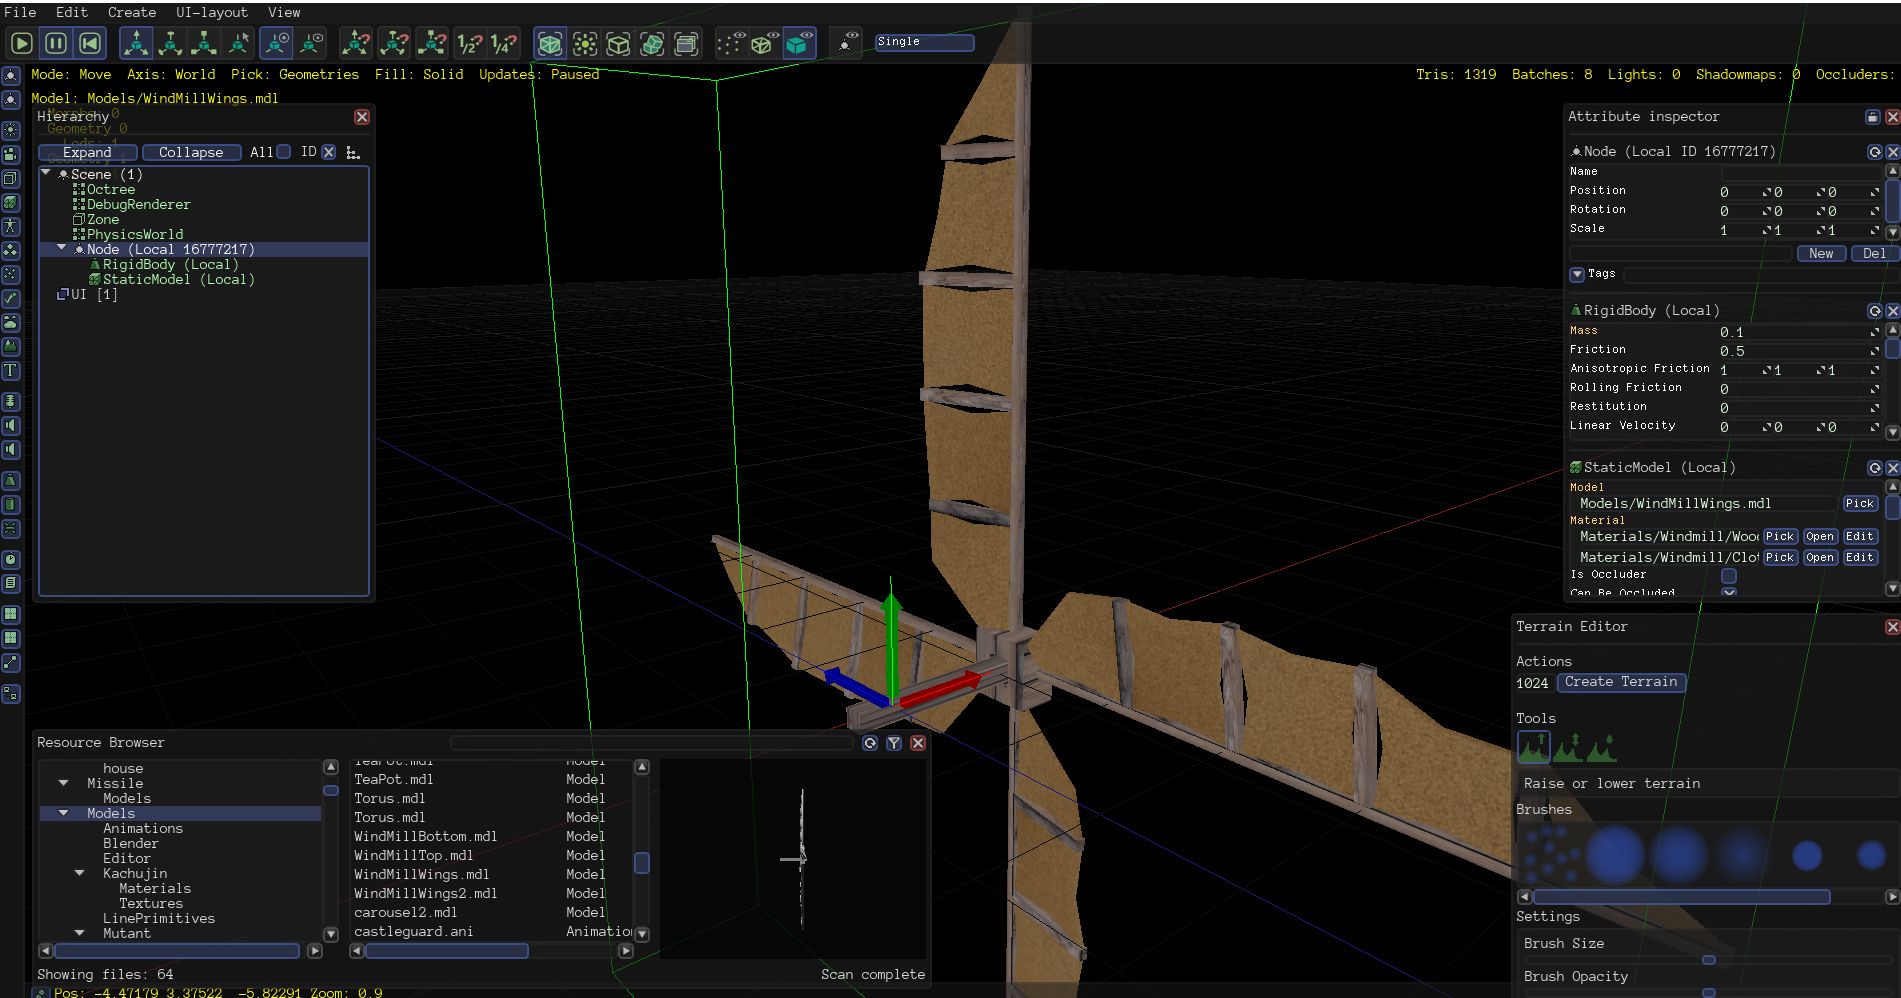Set fill mode to solid

(x=799, y=43)
